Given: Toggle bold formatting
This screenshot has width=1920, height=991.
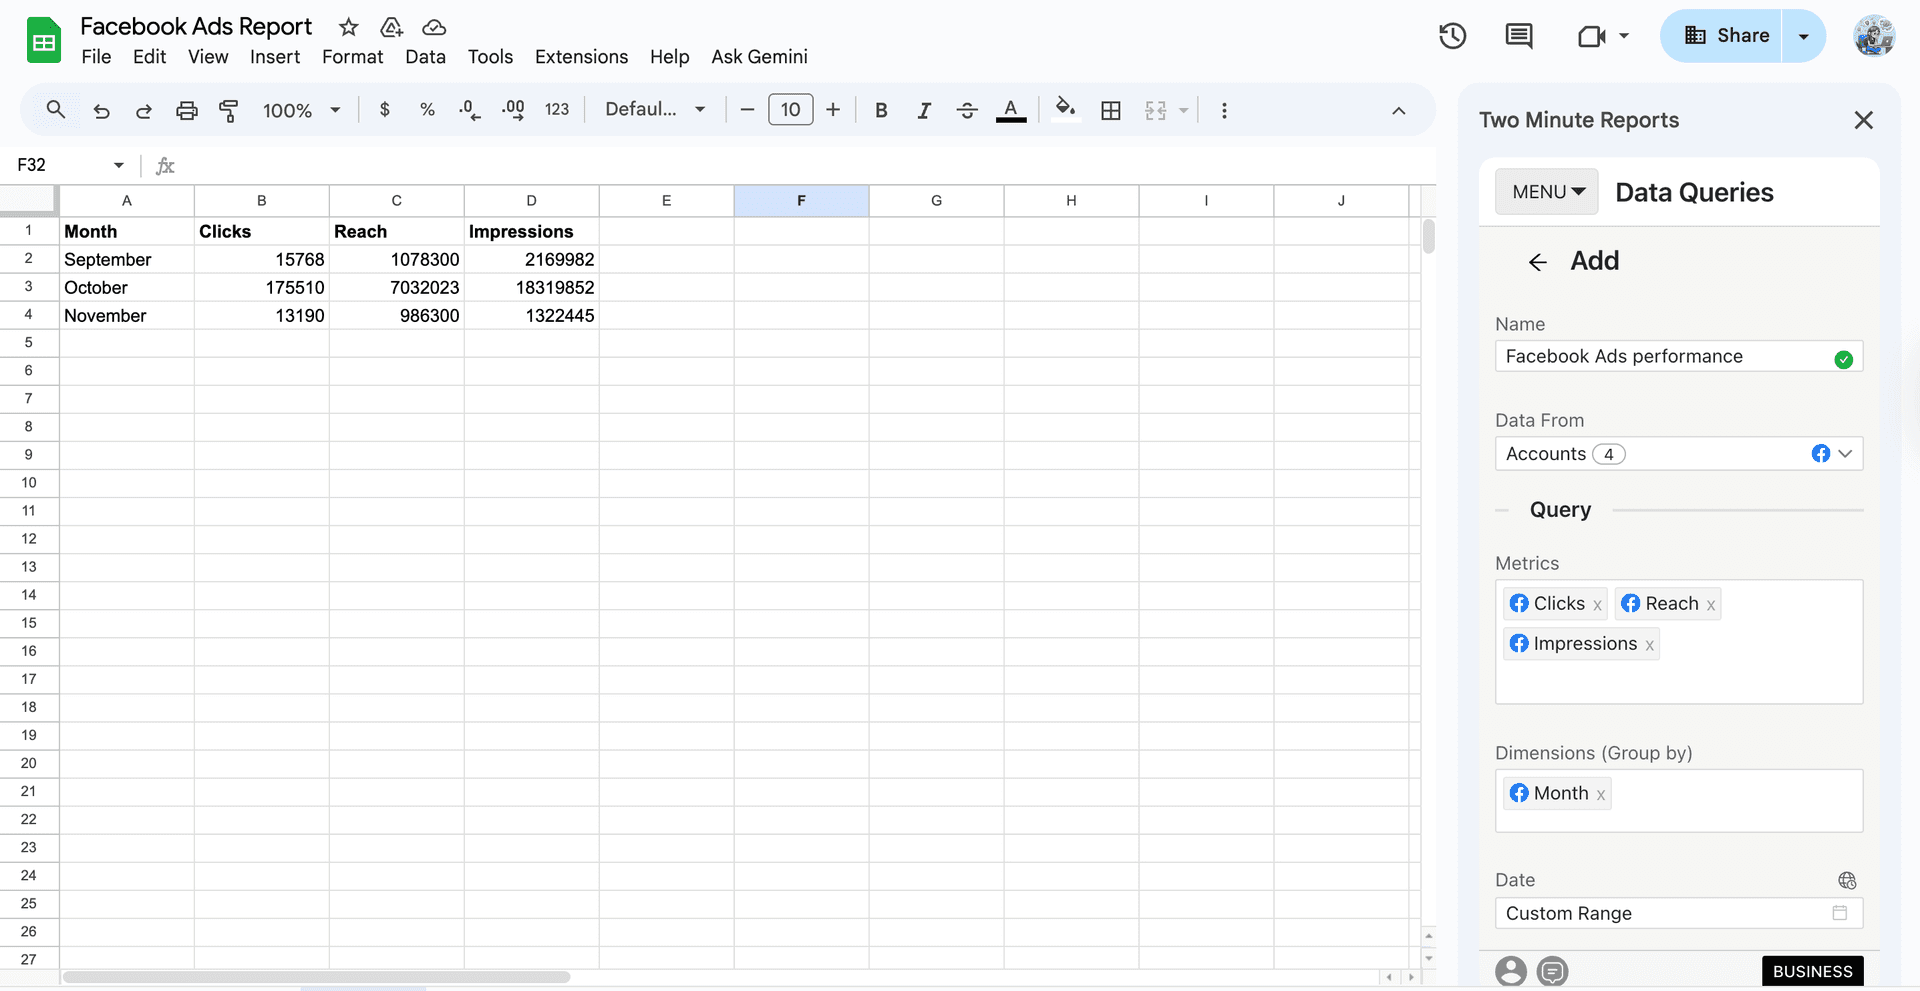Looking at the screenshot, I should (x=880, y=110).
